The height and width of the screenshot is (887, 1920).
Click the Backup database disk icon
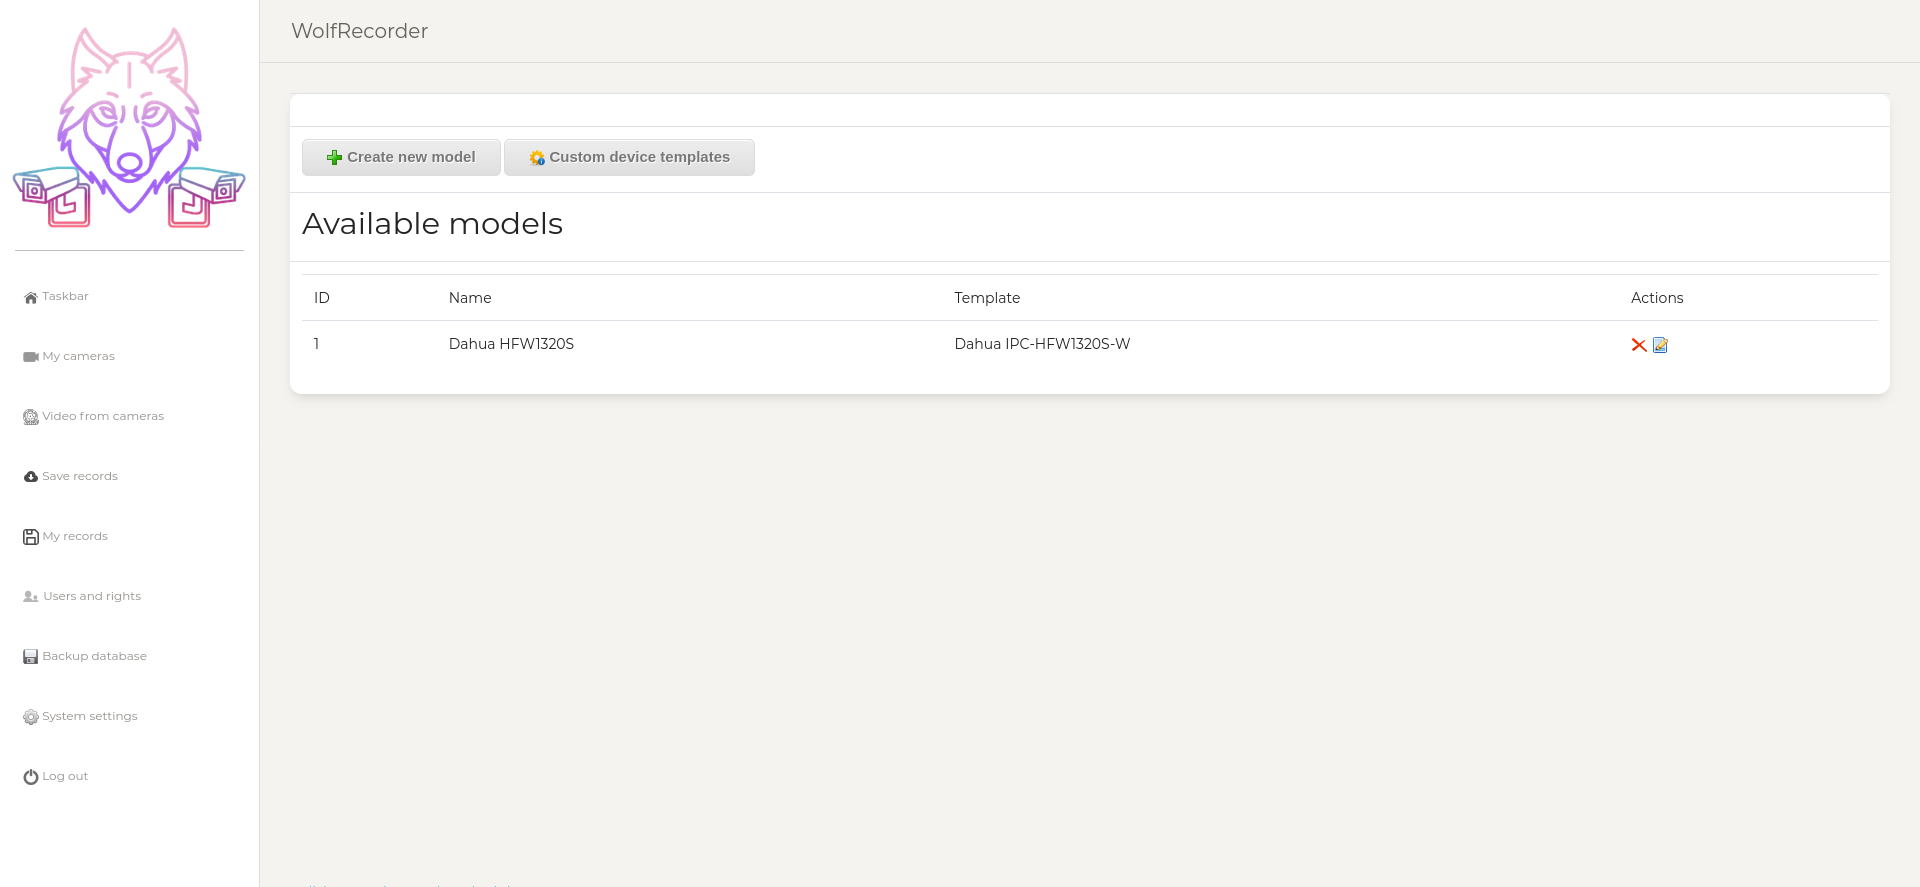point(31,657)
